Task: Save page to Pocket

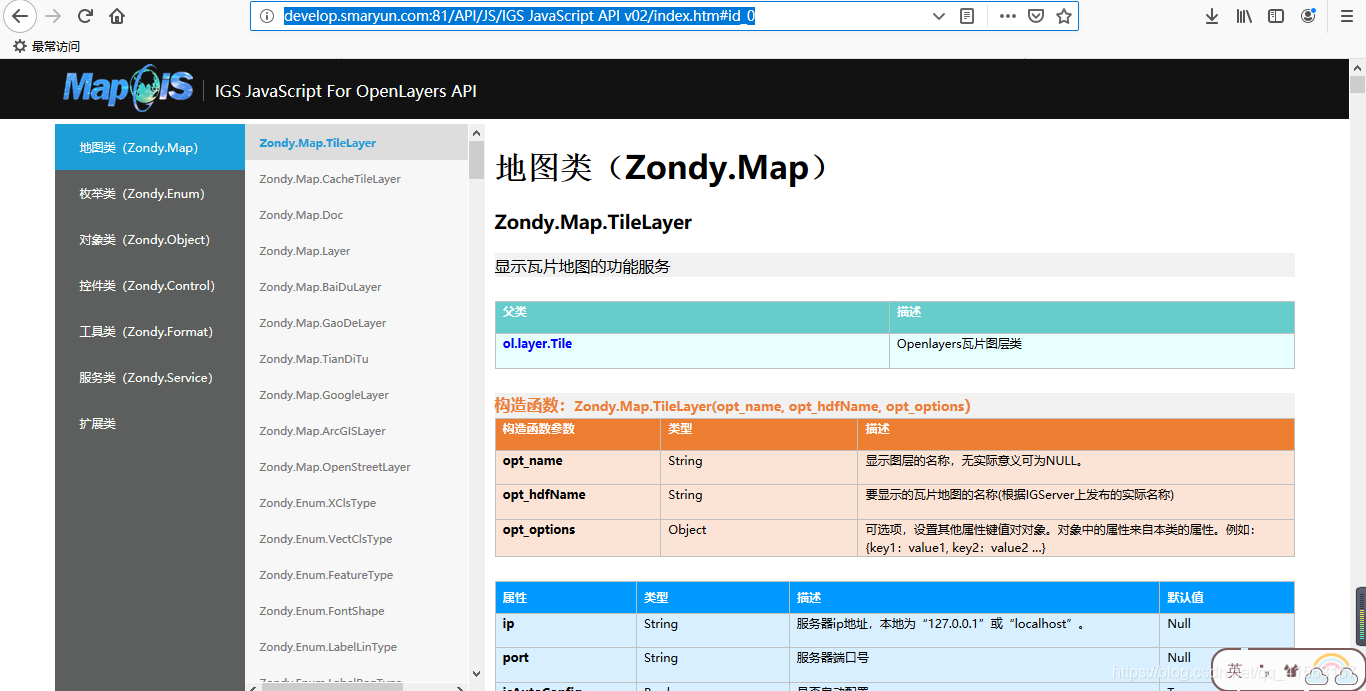Action: [x=1036, y=16]
